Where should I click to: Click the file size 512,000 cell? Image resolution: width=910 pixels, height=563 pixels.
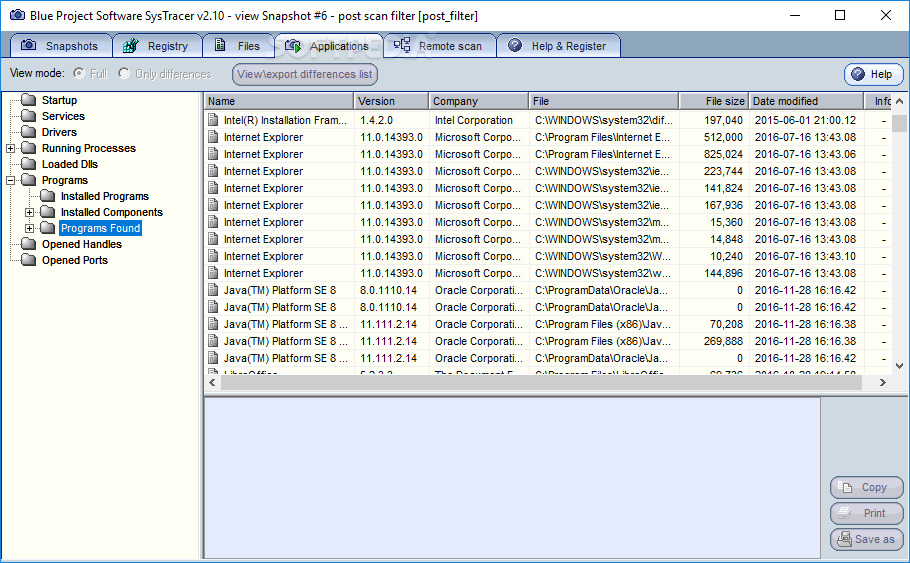[723, 137]
